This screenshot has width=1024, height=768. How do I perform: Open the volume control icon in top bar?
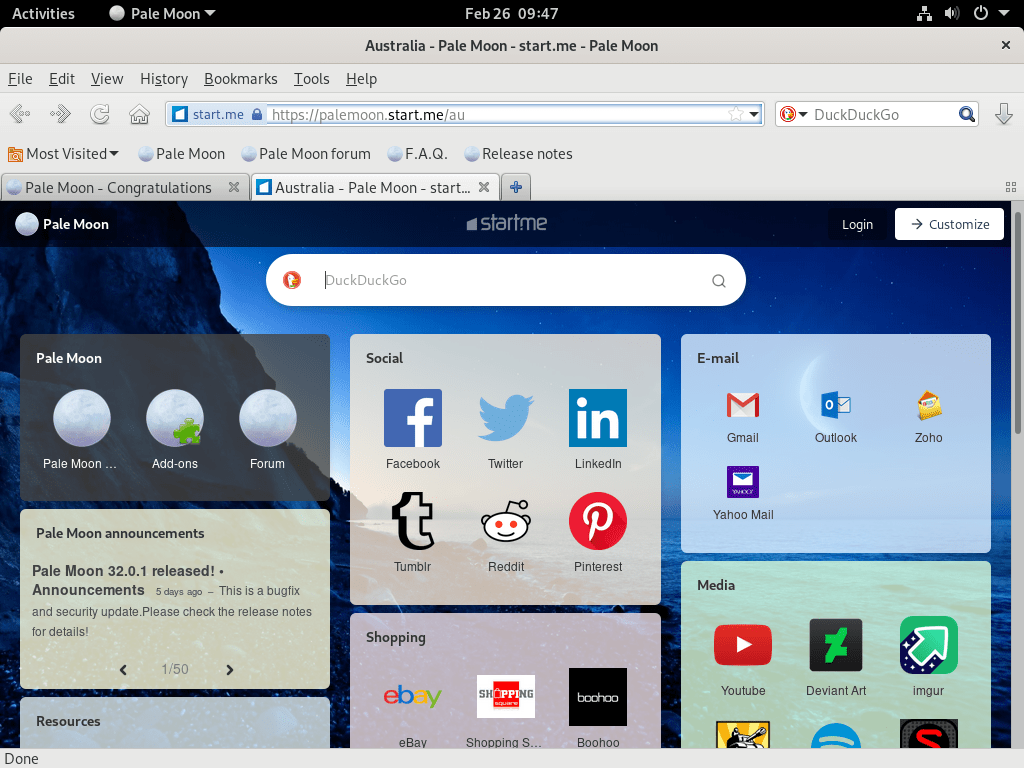pyautogui.click(x=952, y=13)
